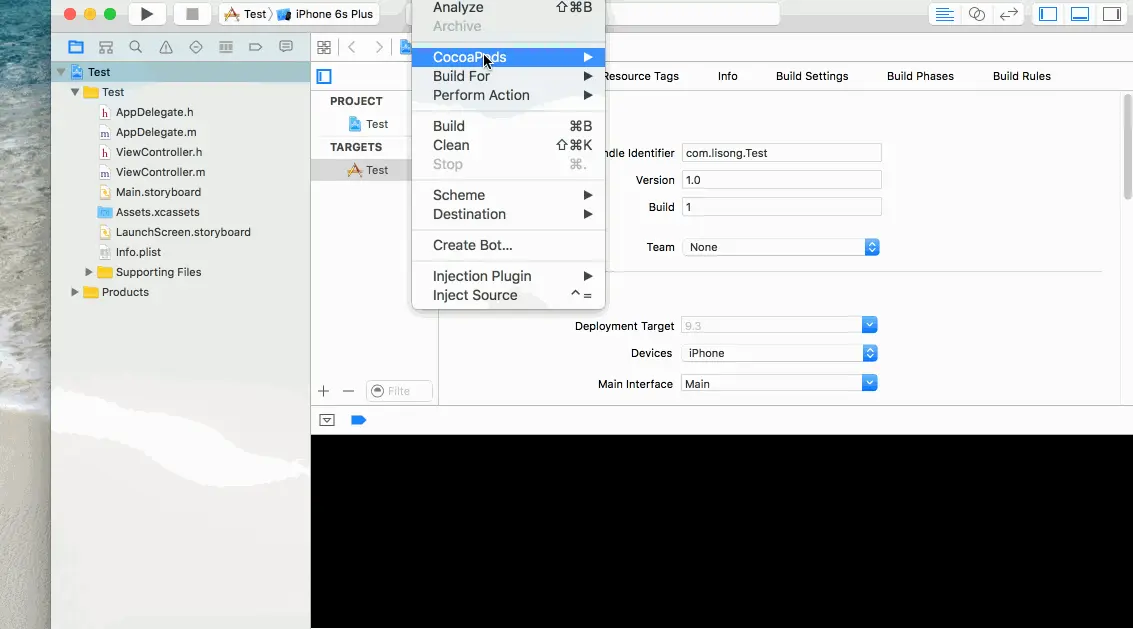Select the Test scheme in toolbar
Image resolution: width=1133 pixels, height=629 pixels.
(x=246, y=14)
